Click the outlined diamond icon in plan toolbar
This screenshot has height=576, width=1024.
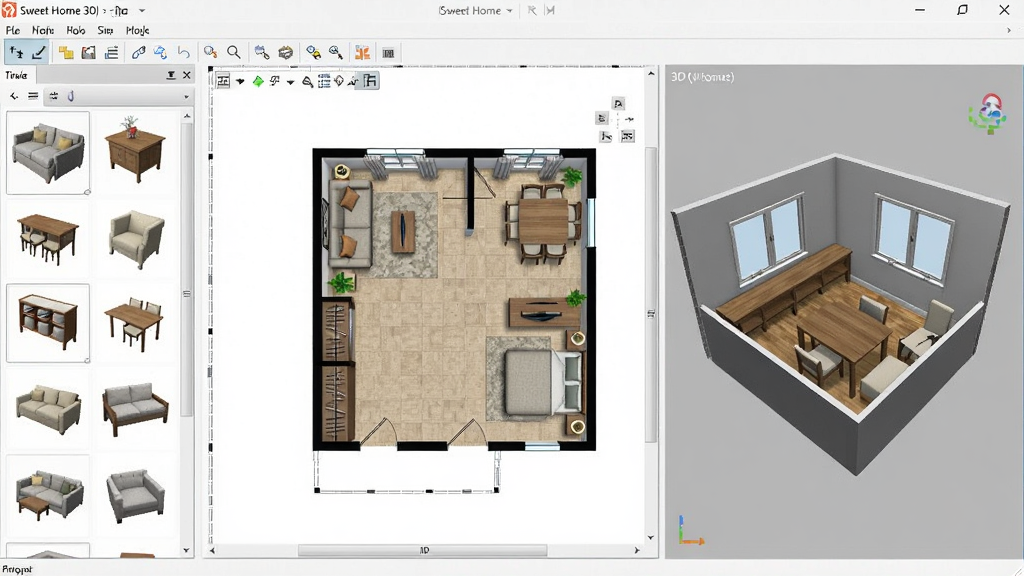pyautogui.click(x=339, y=81)
